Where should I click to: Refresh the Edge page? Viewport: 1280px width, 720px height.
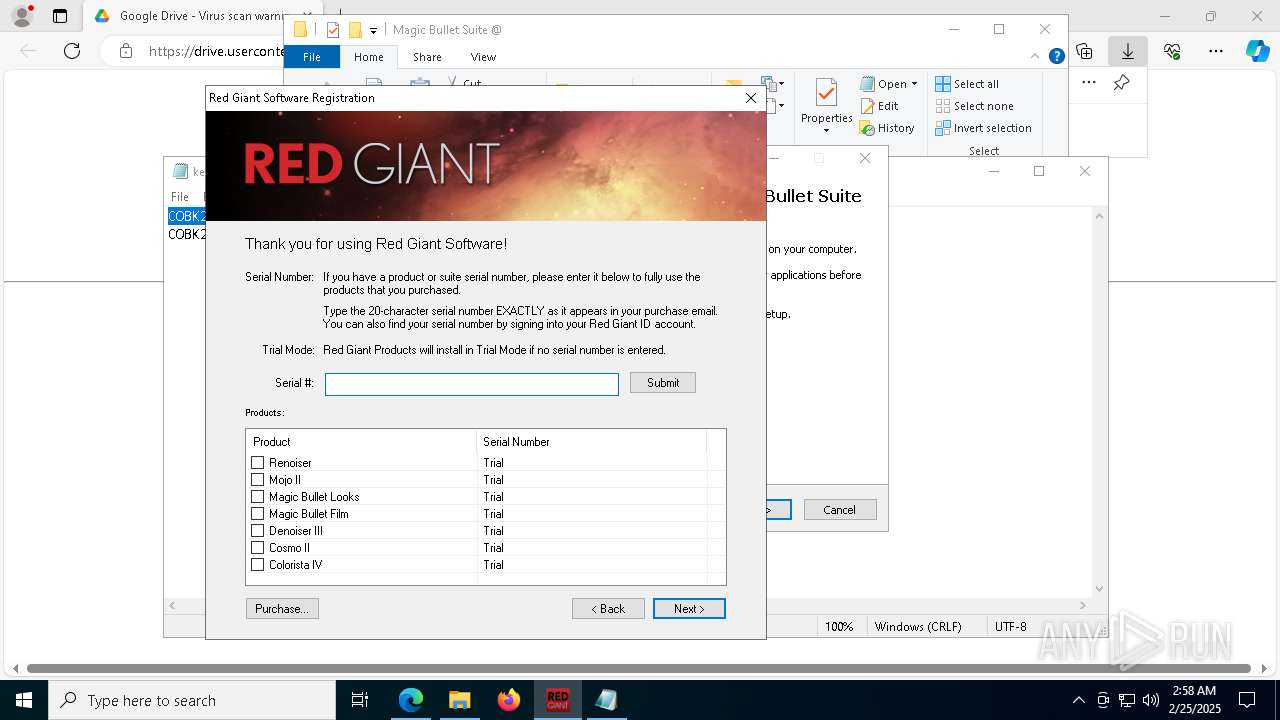[72, 51]
